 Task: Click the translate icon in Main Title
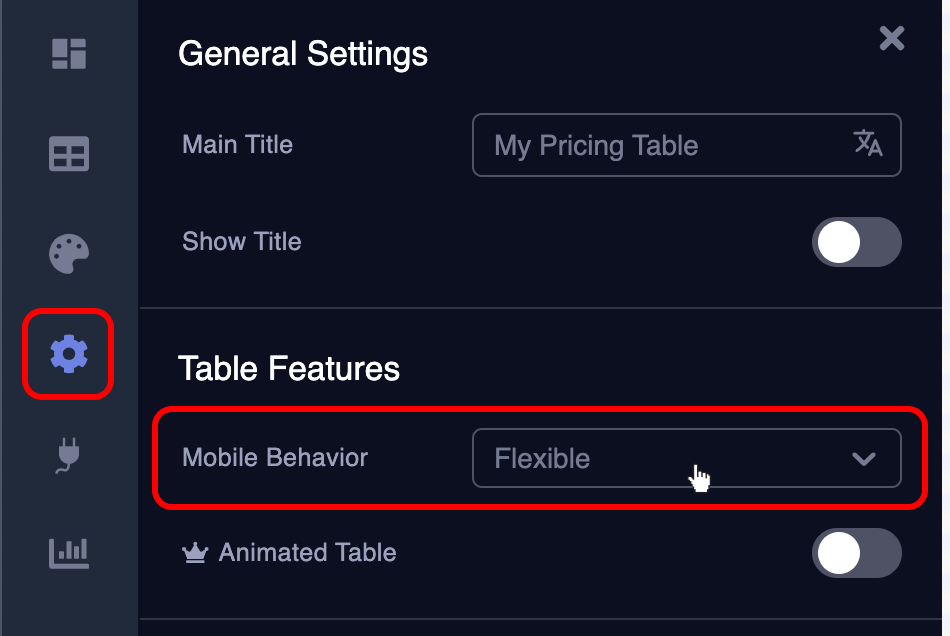[x=868, y=144]
